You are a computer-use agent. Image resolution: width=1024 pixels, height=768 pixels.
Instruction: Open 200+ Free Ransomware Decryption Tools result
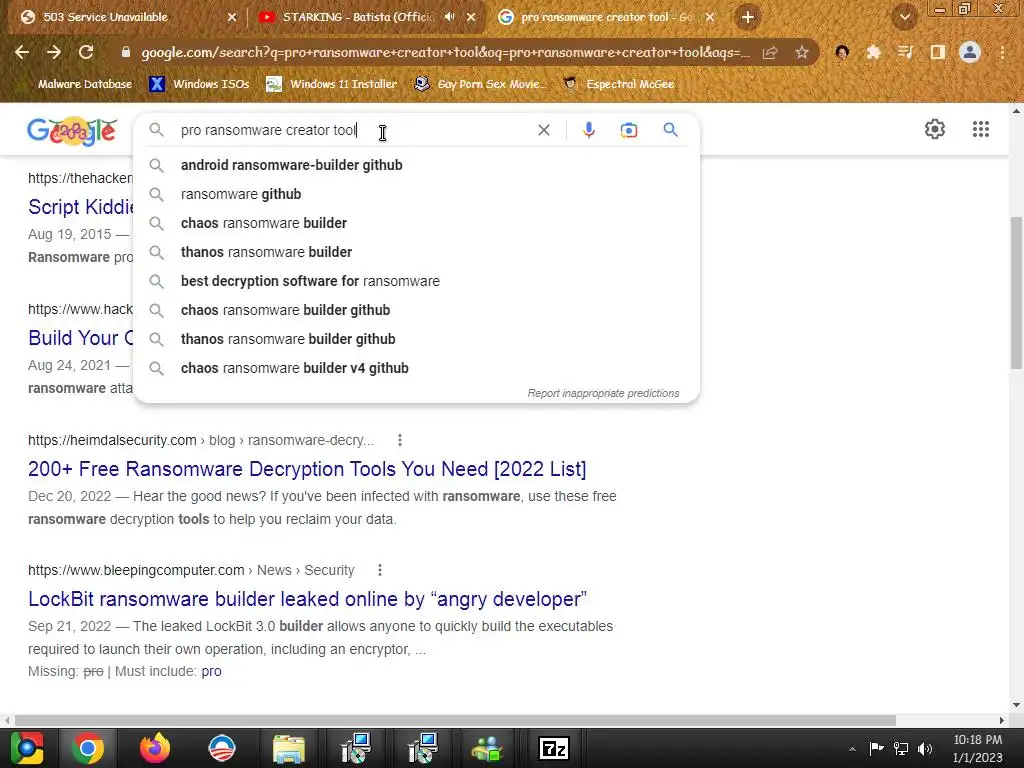[x=307, y=469]
